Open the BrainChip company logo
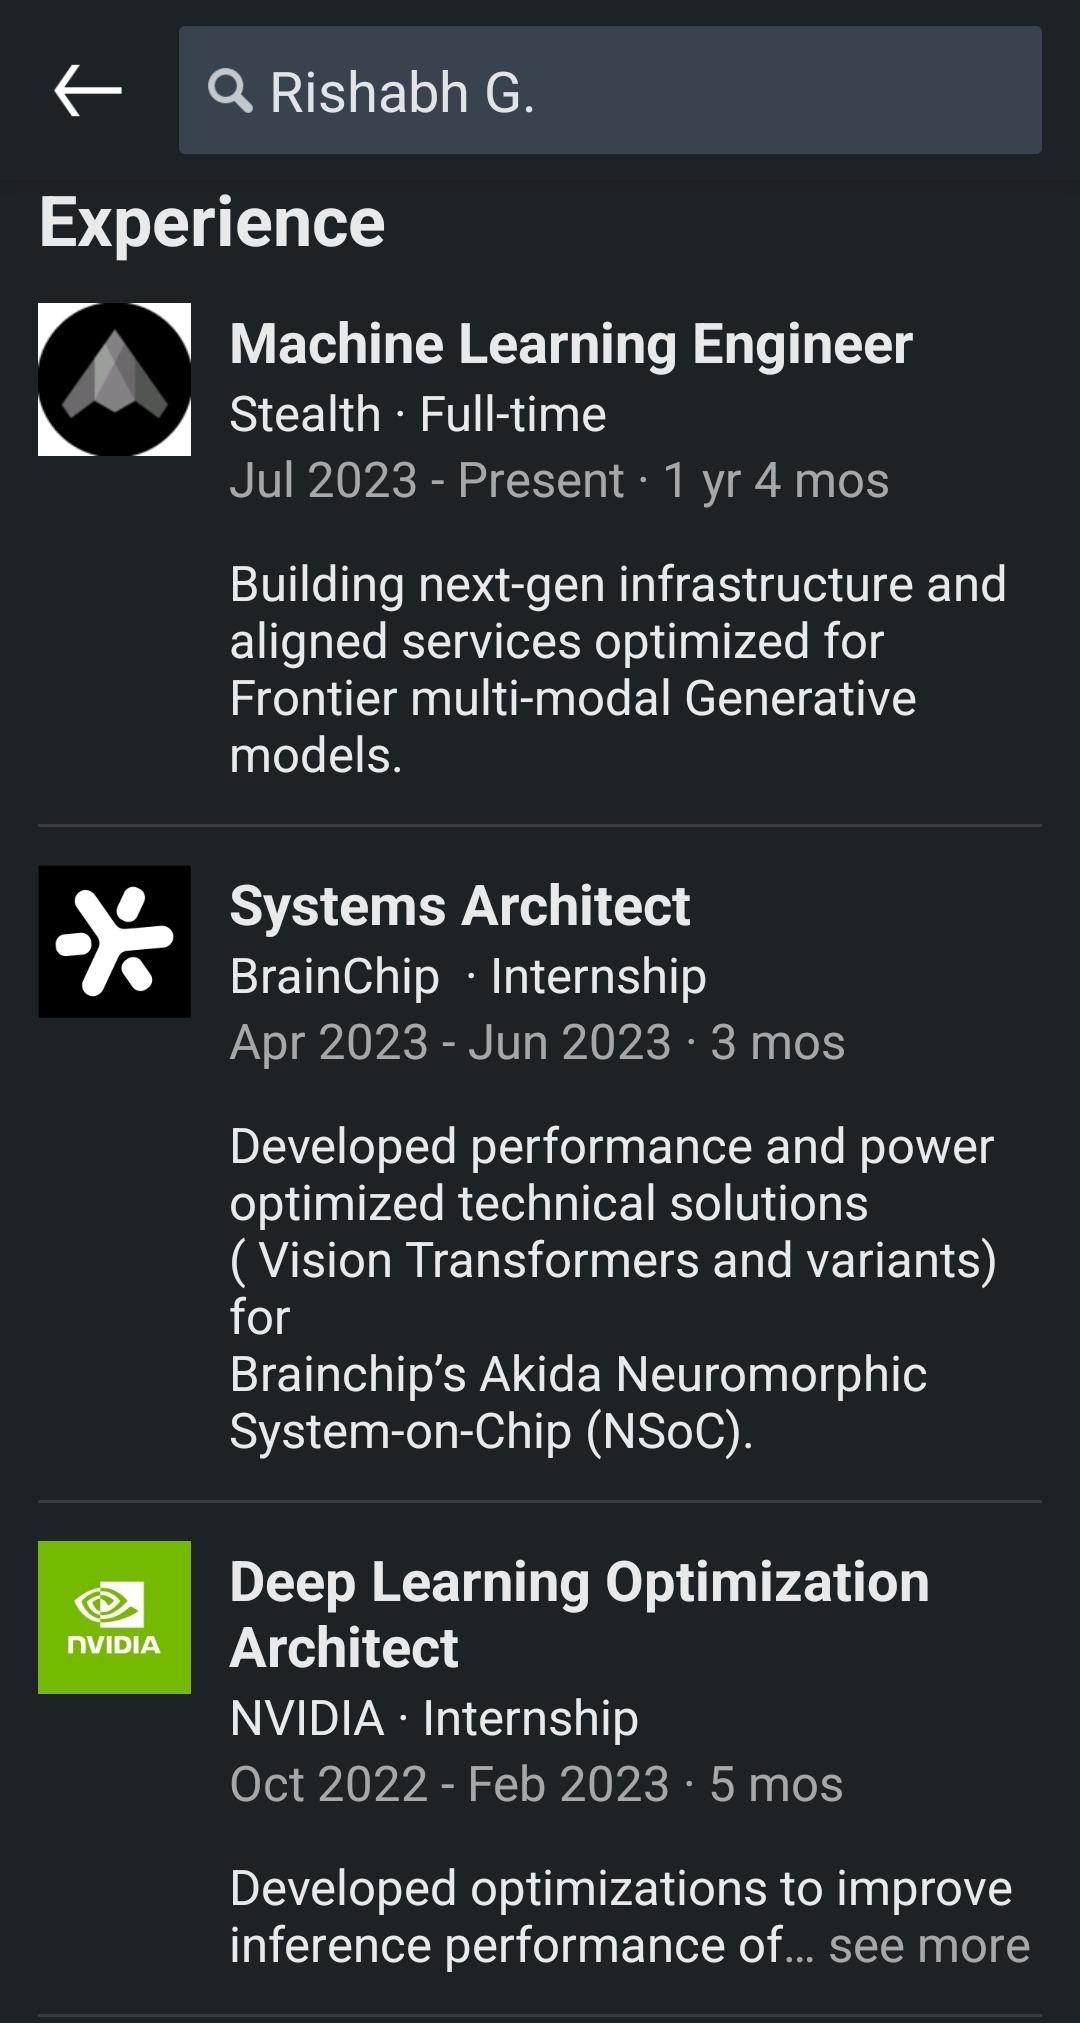The image size is (1080, 2023). 114,941
